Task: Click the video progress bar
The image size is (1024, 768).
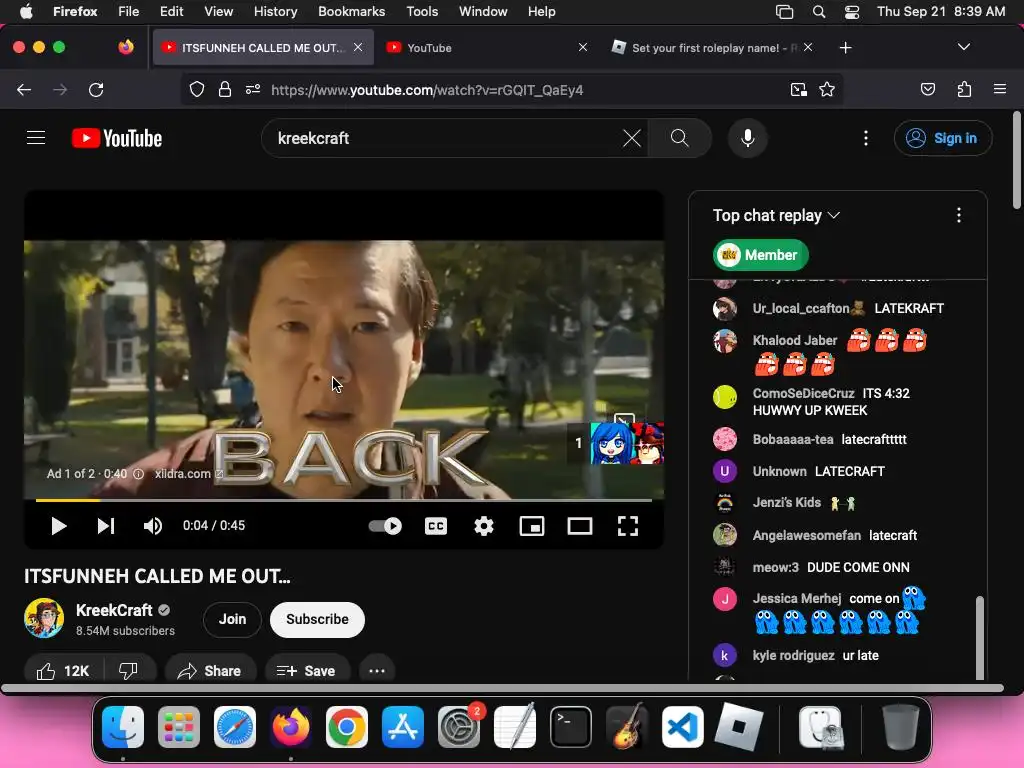Action: pyautogui.click(x=344, y=500)
